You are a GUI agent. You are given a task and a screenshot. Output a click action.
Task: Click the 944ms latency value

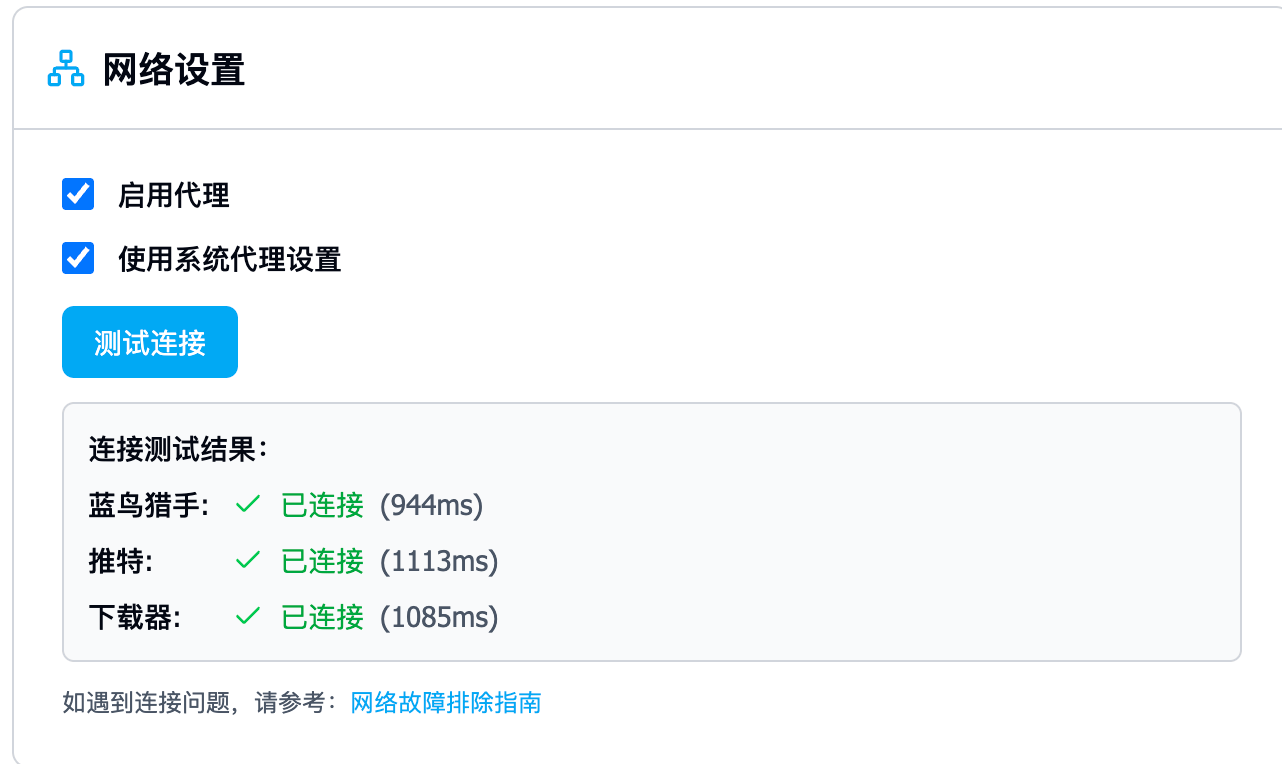tap(431, 506)
